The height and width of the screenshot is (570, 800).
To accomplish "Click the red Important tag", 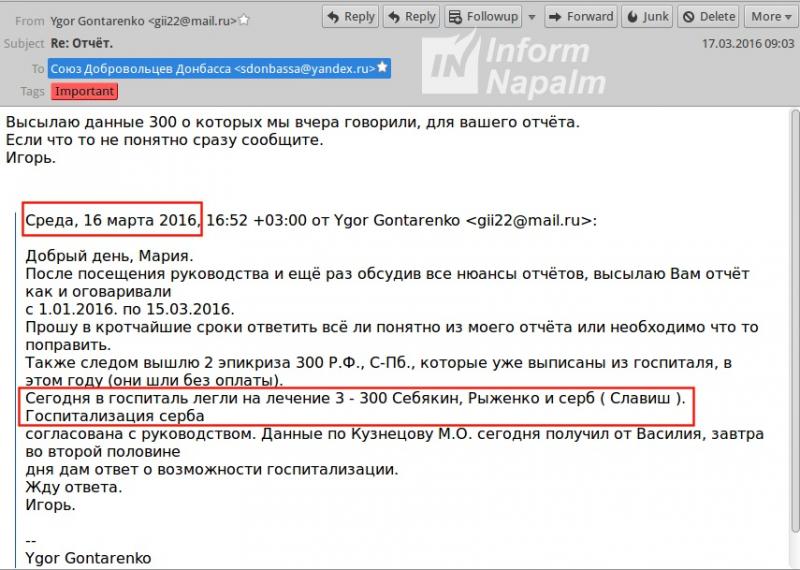I will 85,91.
